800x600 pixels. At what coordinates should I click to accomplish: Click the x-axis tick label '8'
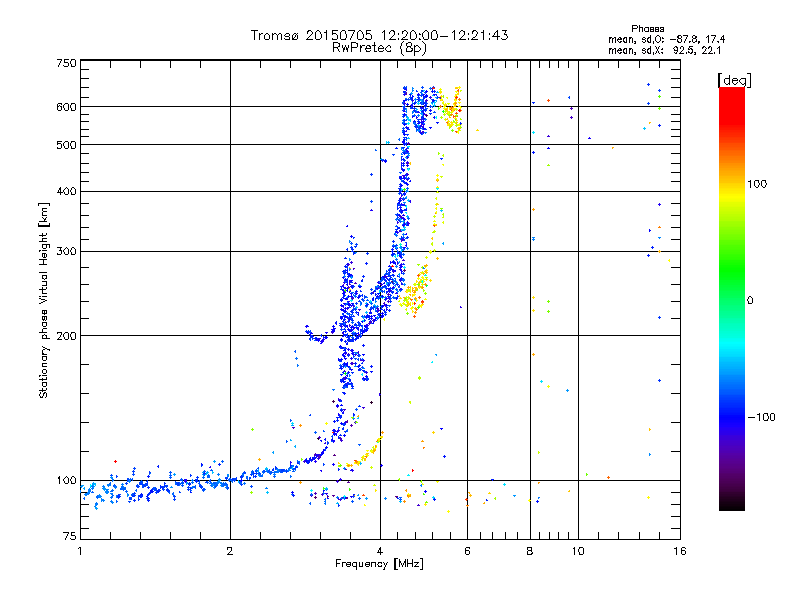point(530,551)
